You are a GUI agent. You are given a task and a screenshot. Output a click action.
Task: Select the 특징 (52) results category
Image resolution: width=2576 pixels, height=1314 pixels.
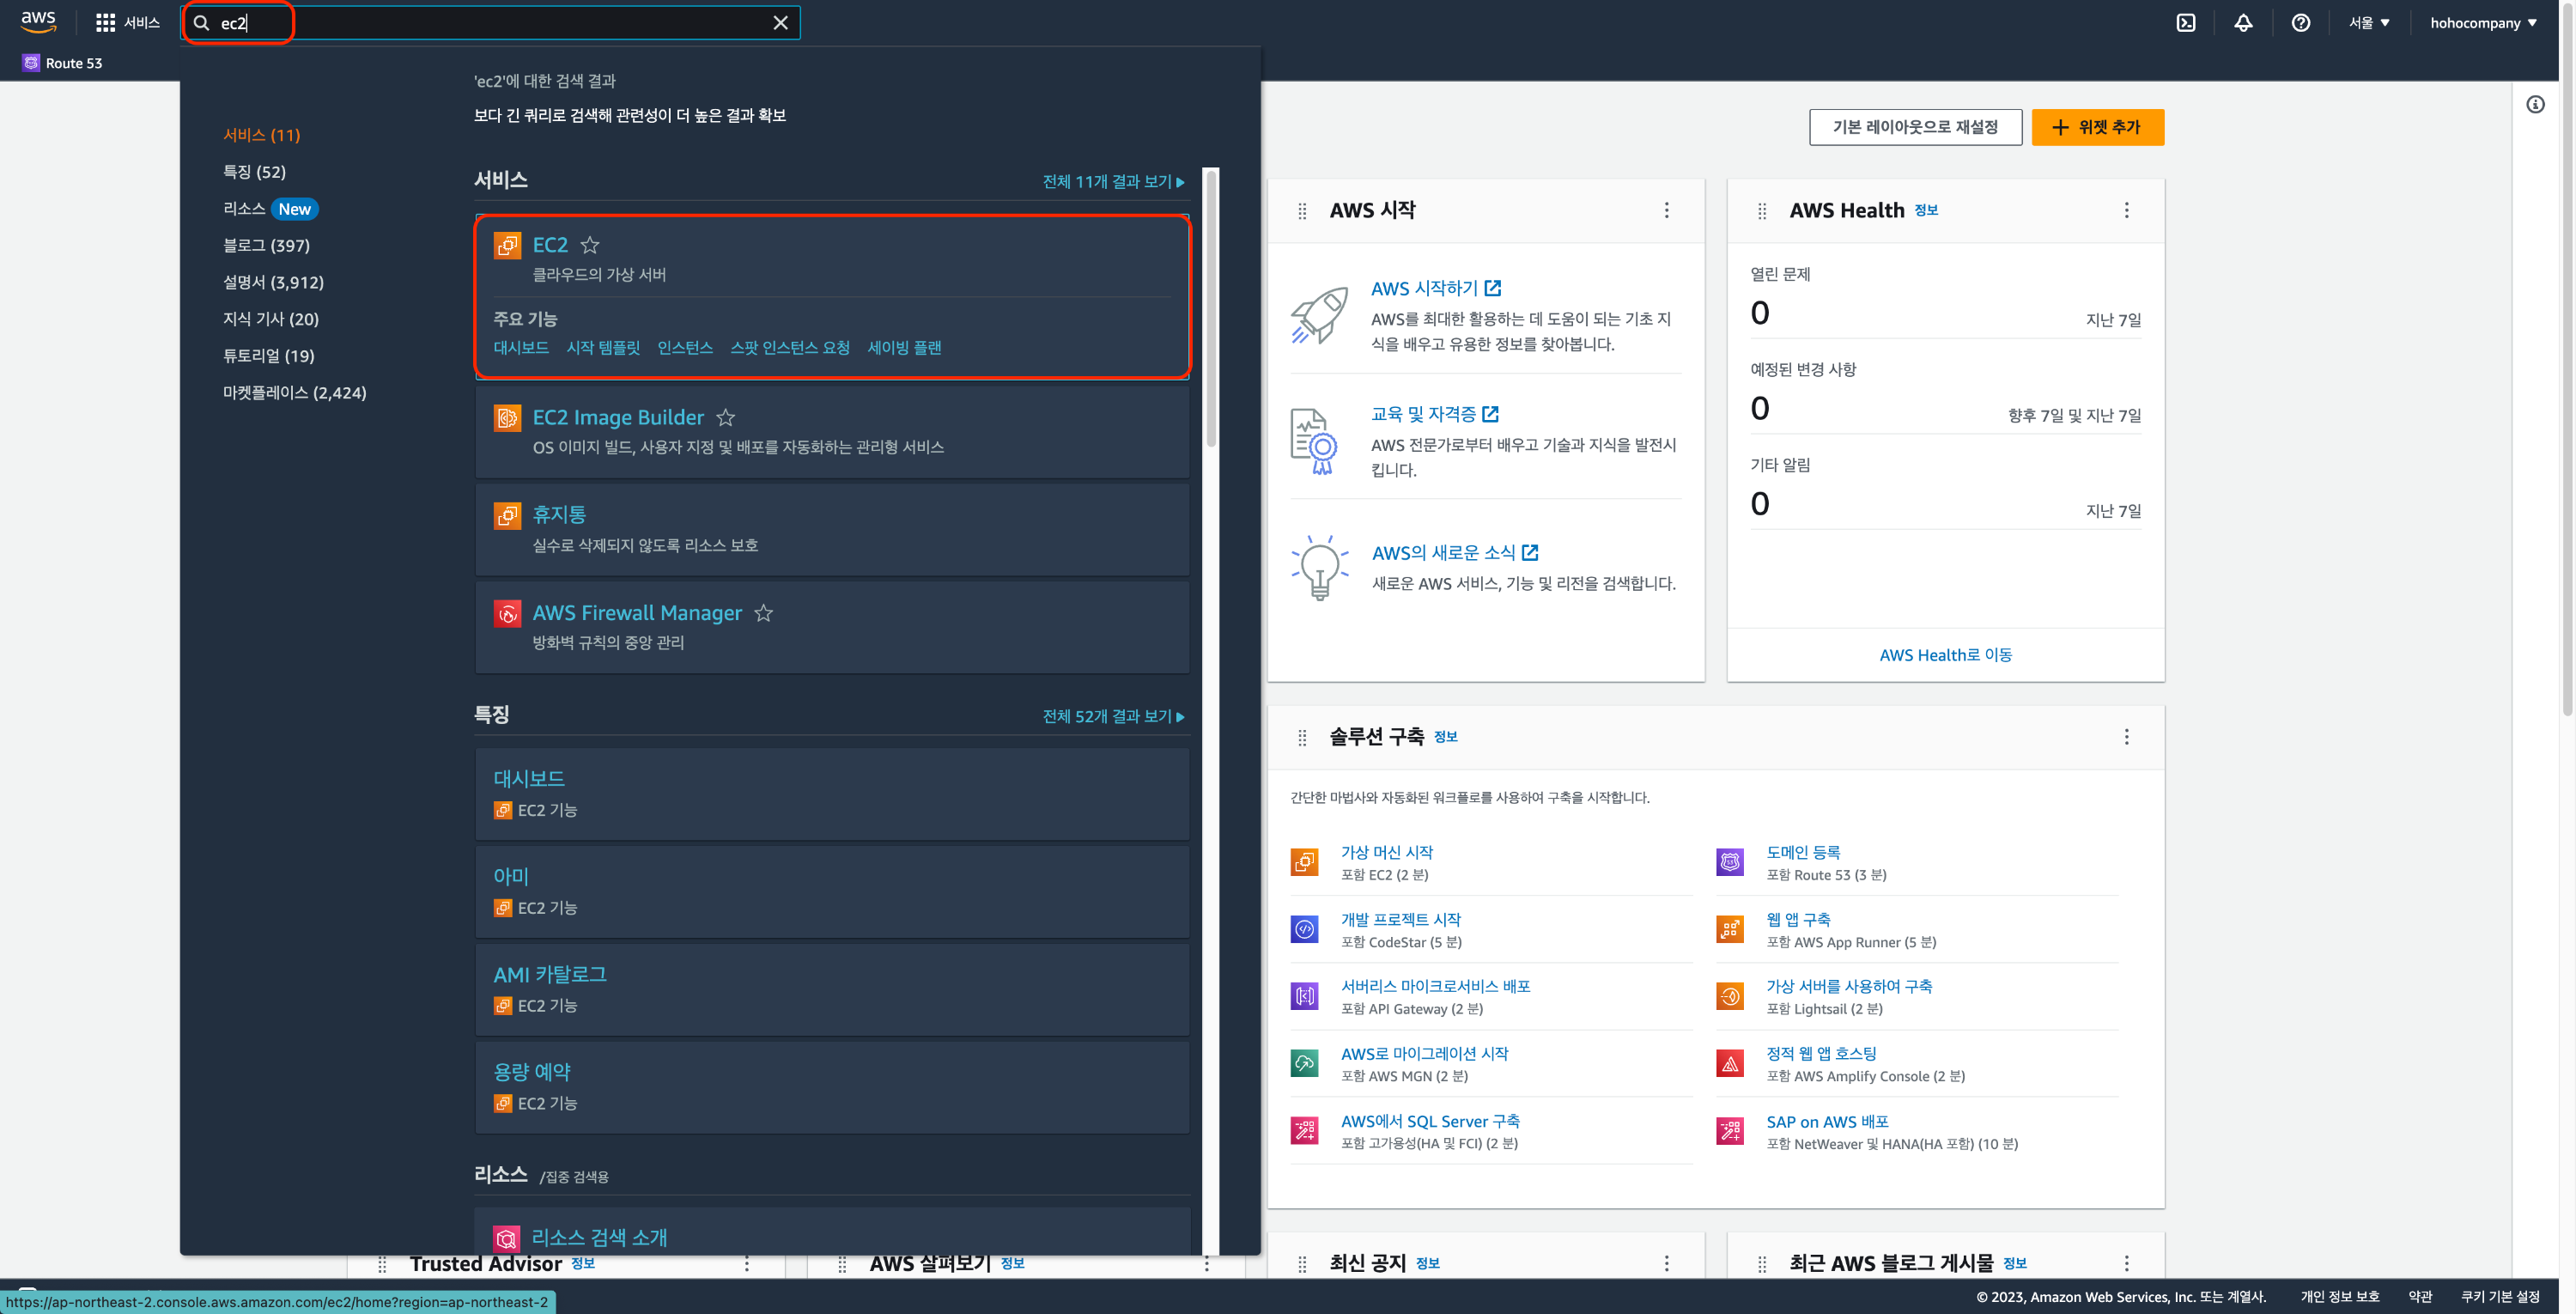tap(254, 172)
